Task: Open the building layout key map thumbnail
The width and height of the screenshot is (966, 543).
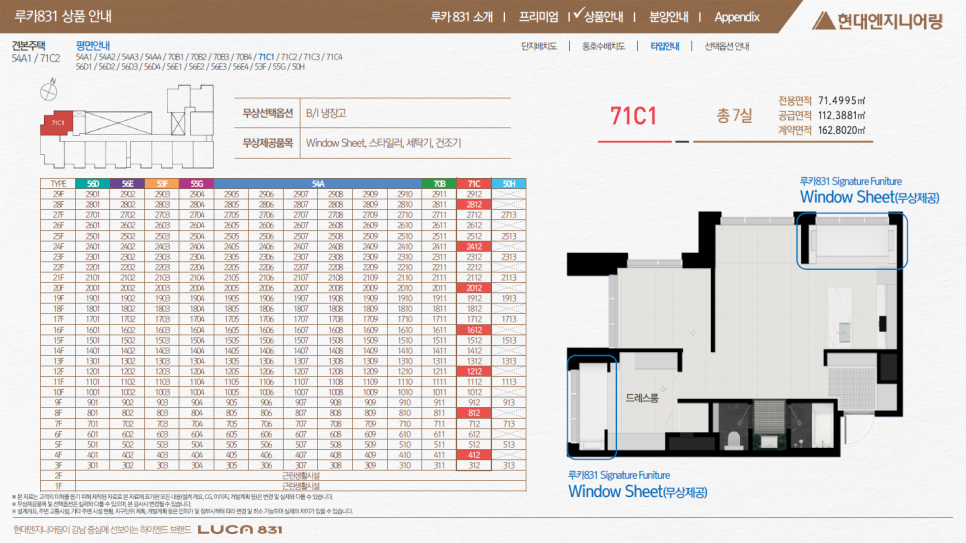Action: pyautogui.click(x=127, y=127)
